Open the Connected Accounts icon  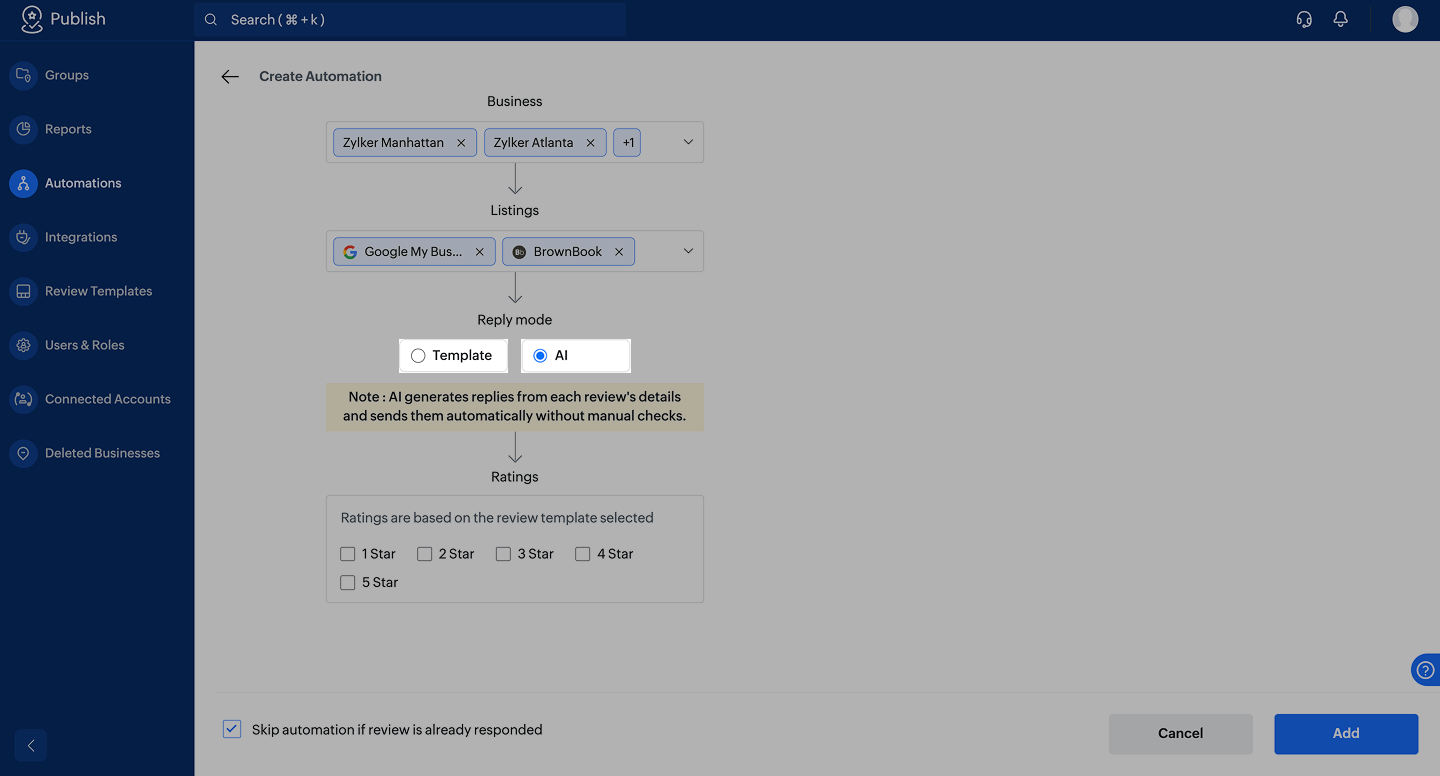[x=23, y=399]
